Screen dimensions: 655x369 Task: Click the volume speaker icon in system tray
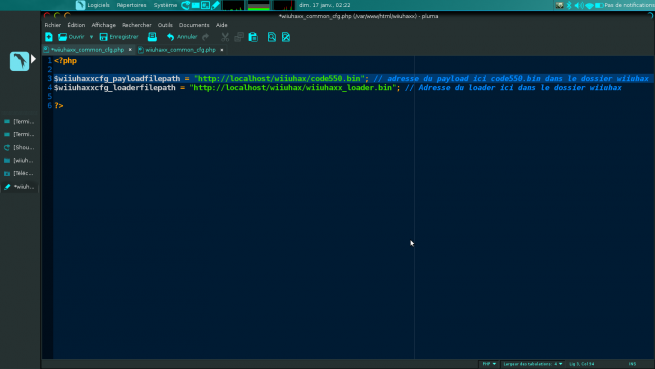[579, 5]
